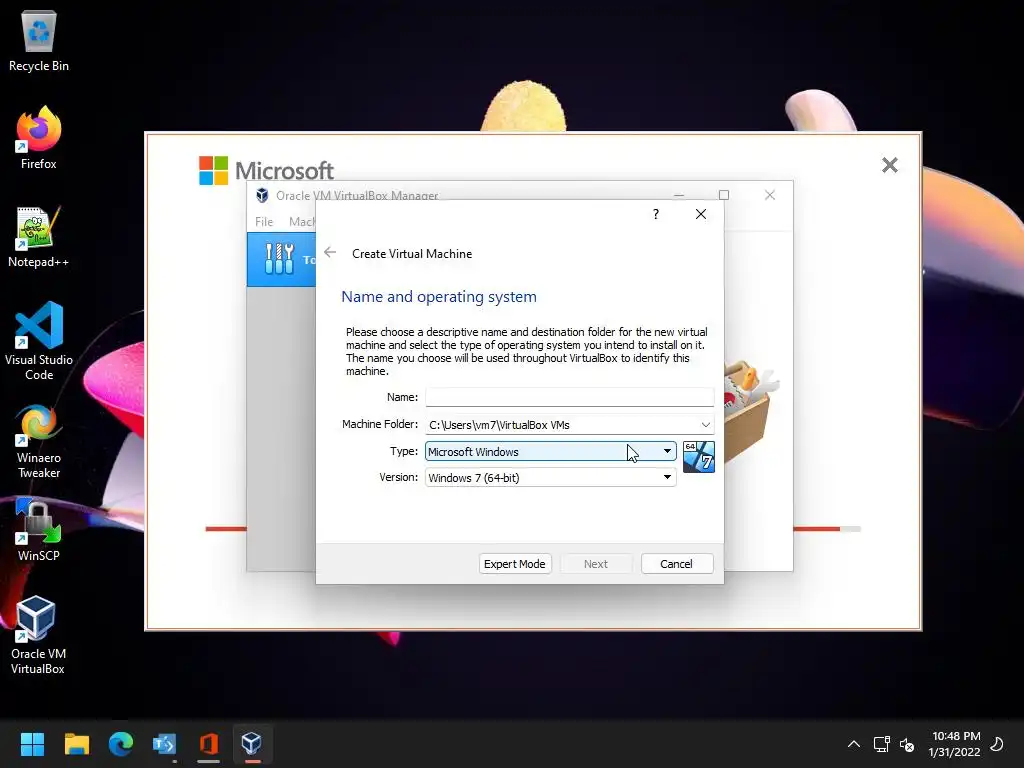This screenshot has height=768, width=1024.
Task: Select the VirtualBox taskbar icon
Action: click(x=252, y=744)
